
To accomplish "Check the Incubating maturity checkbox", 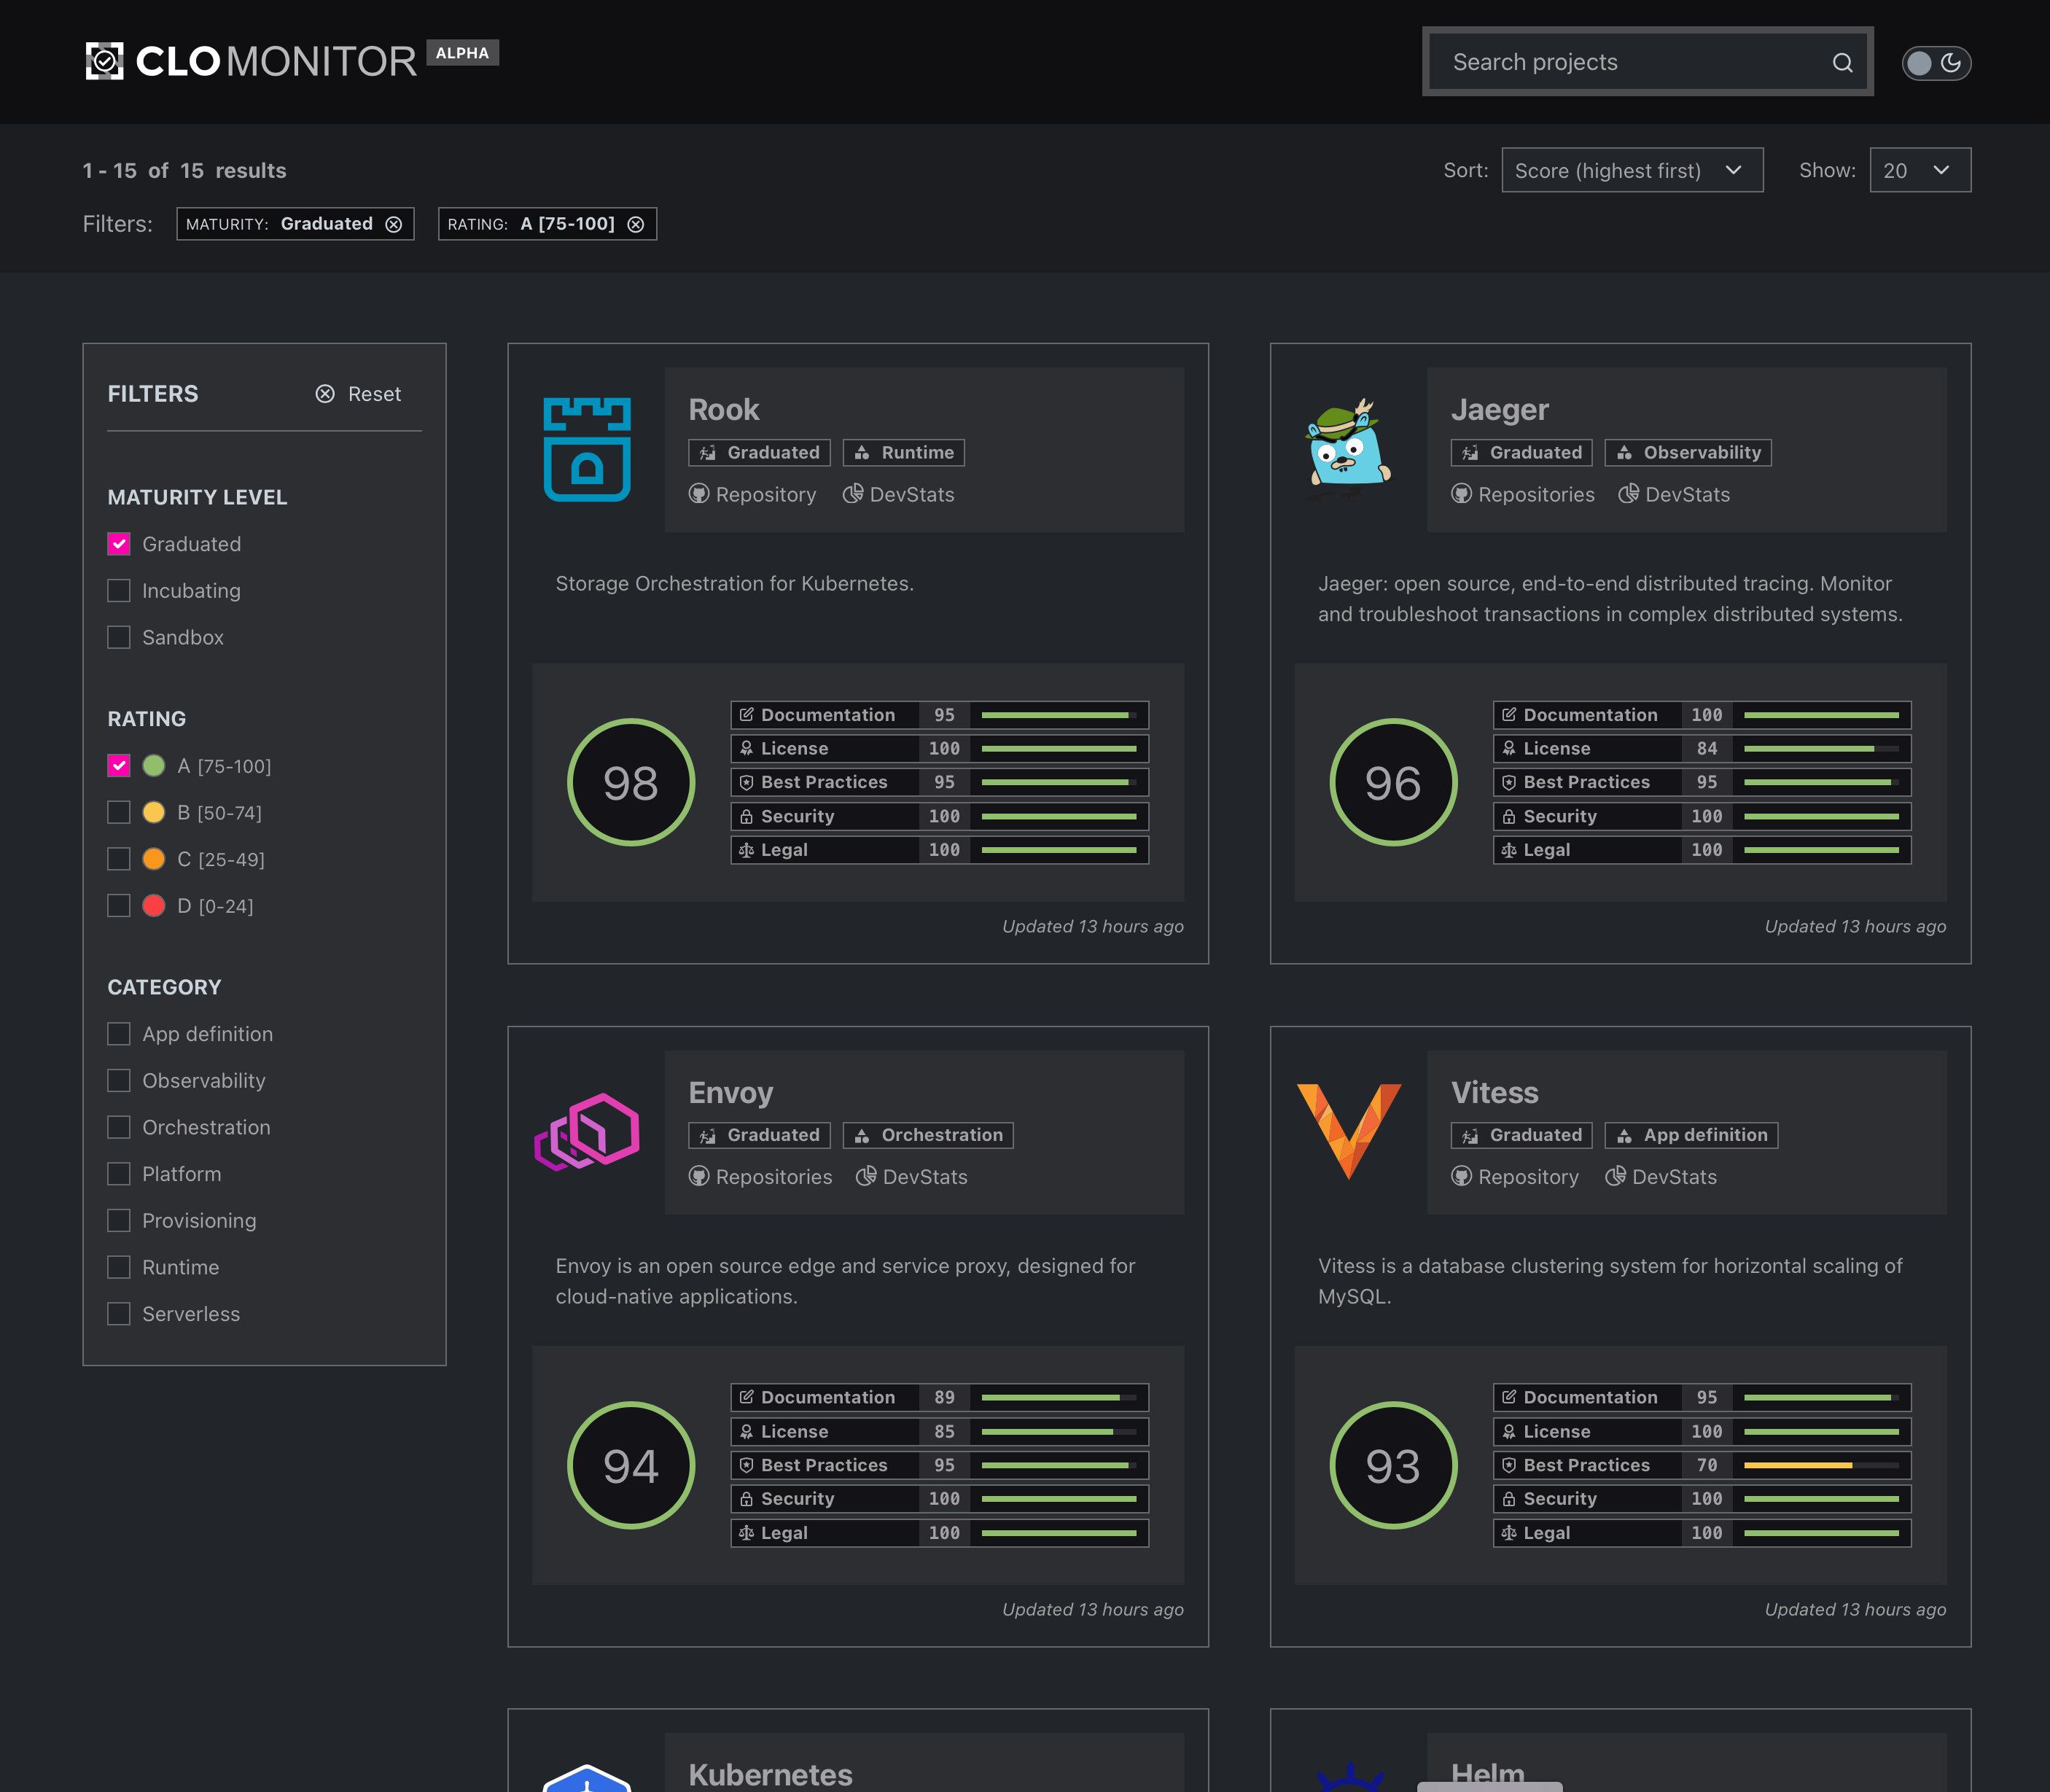I will pos(119,591).
